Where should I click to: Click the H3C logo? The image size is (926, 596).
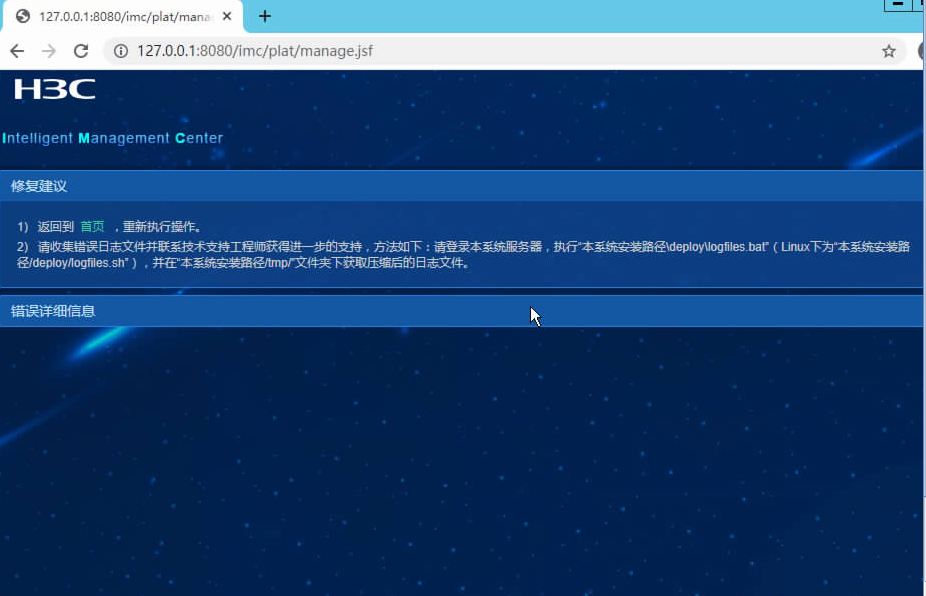54,89
